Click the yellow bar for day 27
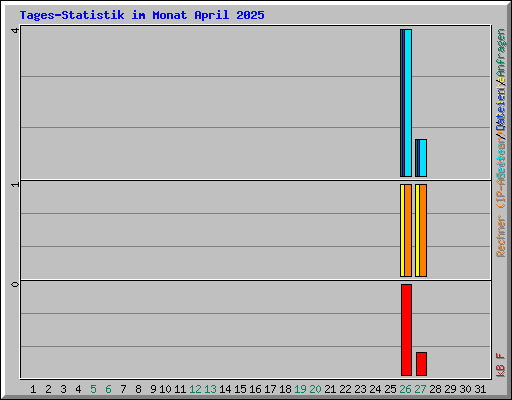The height and width of the screenshot is (400, 512). 417,230
